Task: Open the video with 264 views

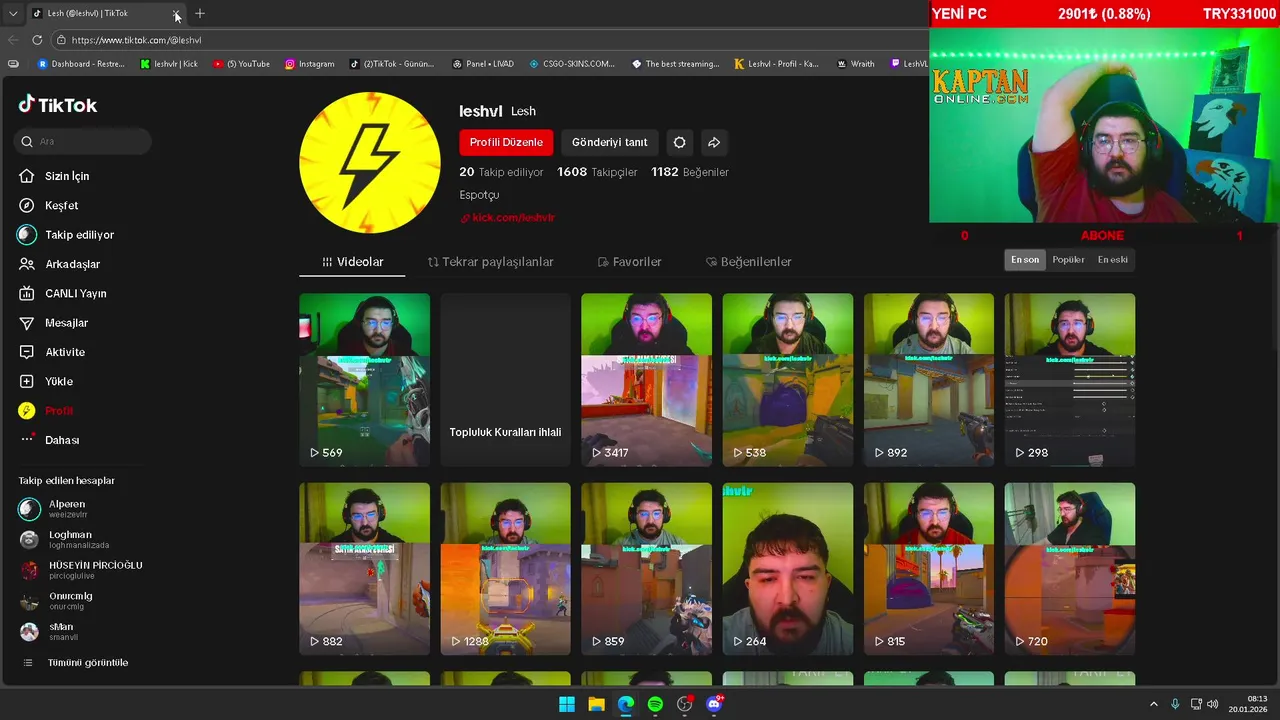Action: [788, 569]
